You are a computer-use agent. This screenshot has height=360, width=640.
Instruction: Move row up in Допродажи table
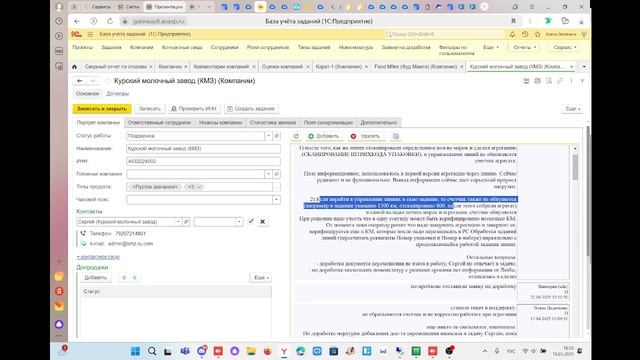(124, 278)
